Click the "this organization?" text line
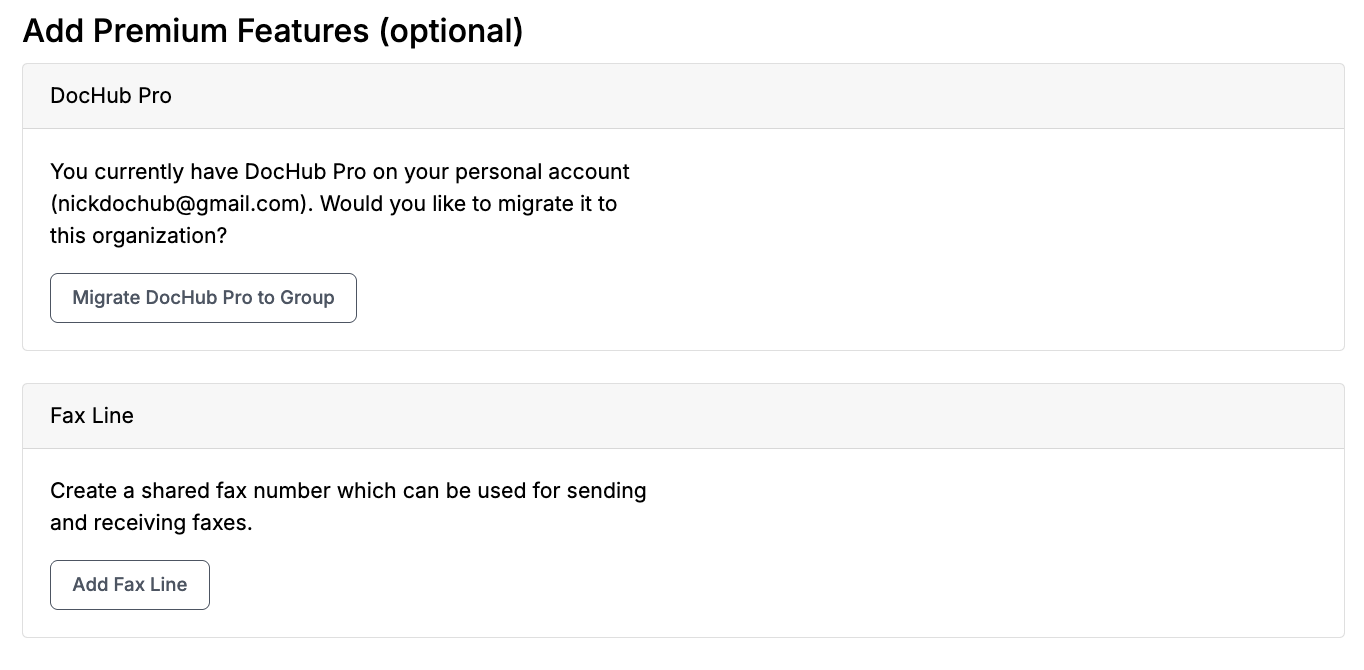This screenshot has height=670, width=1364. (x=138, y=236)
